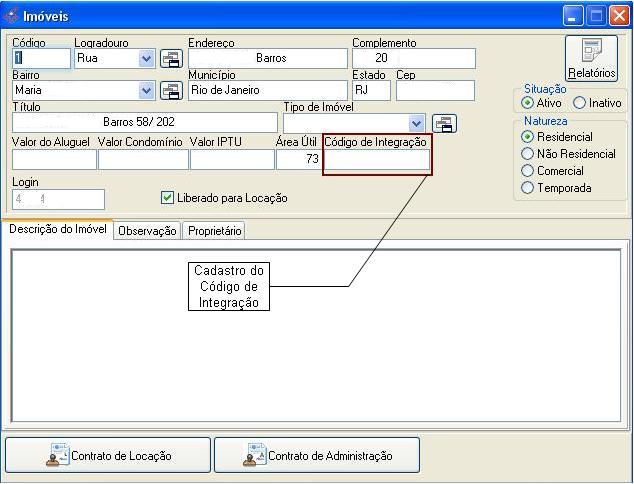Open the Tipo de Imóvel dropdown

tap(417, 123)
